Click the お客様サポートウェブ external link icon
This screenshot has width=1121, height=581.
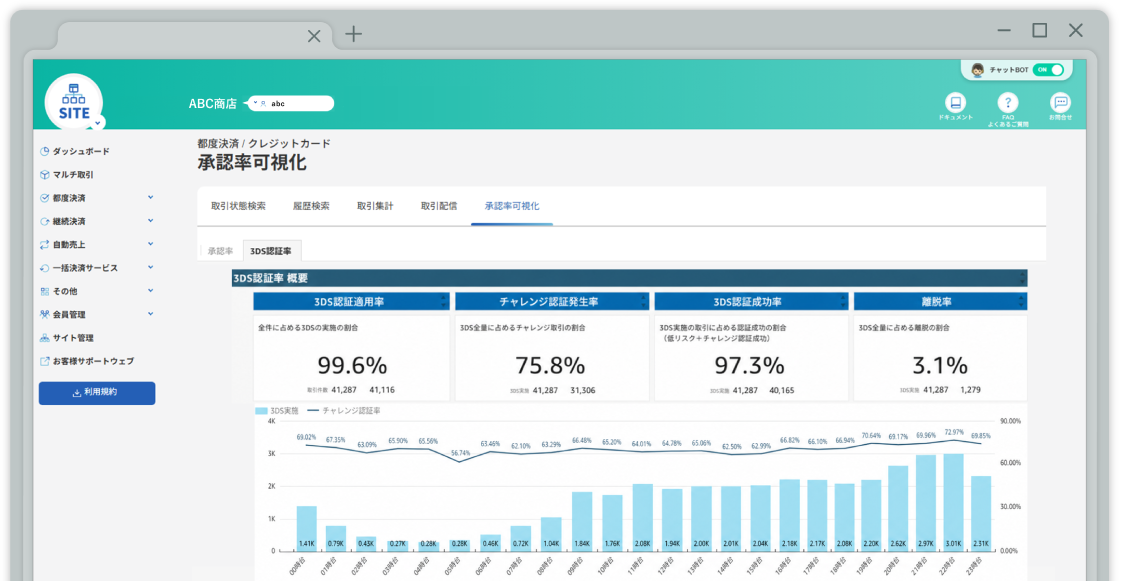point(44,362)
